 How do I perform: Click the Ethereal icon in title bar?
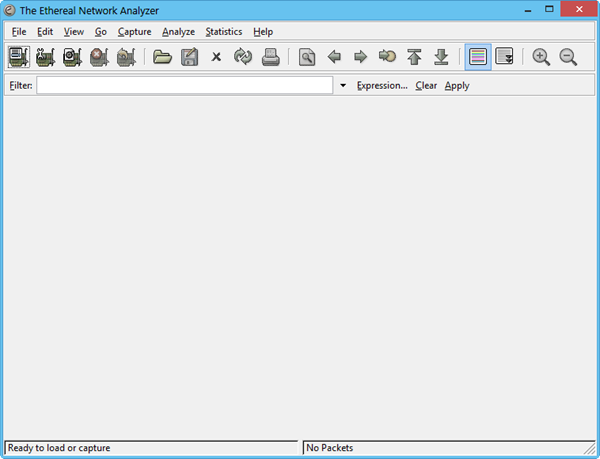point(9,10)
